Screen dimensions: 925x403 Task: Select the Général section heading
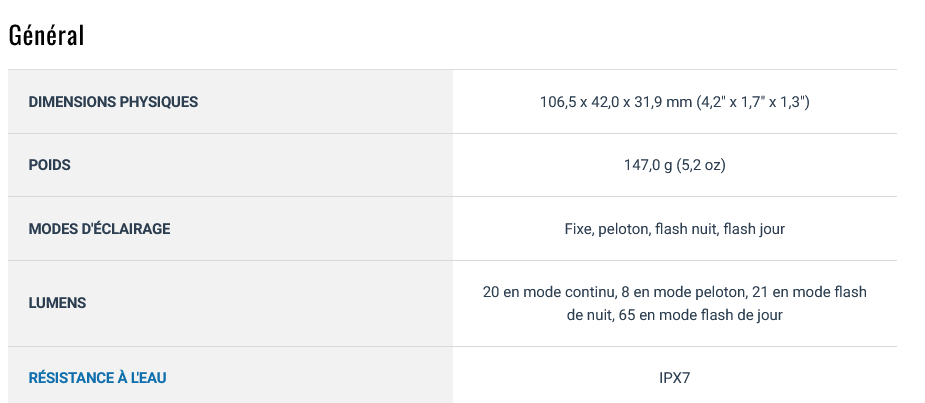pyautogui.click(x=47, y=35)
